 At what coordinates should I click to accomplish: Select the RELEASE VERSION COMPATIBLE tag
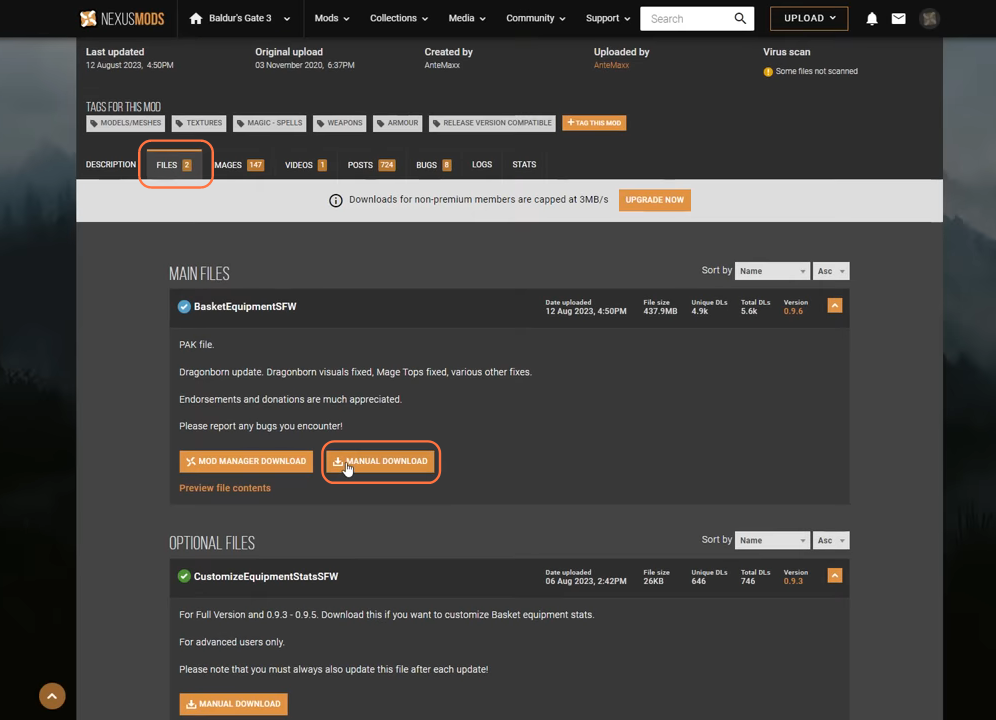pyautogui.click(x=492, y=123)
